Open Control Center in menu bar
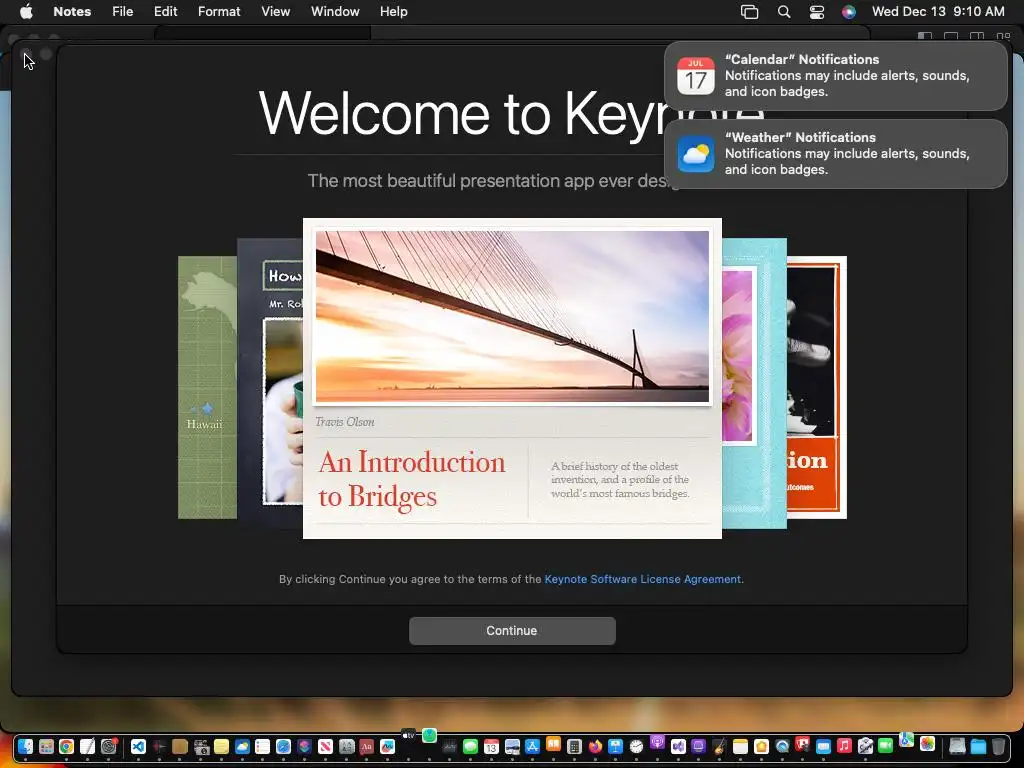 click(816, 12)
